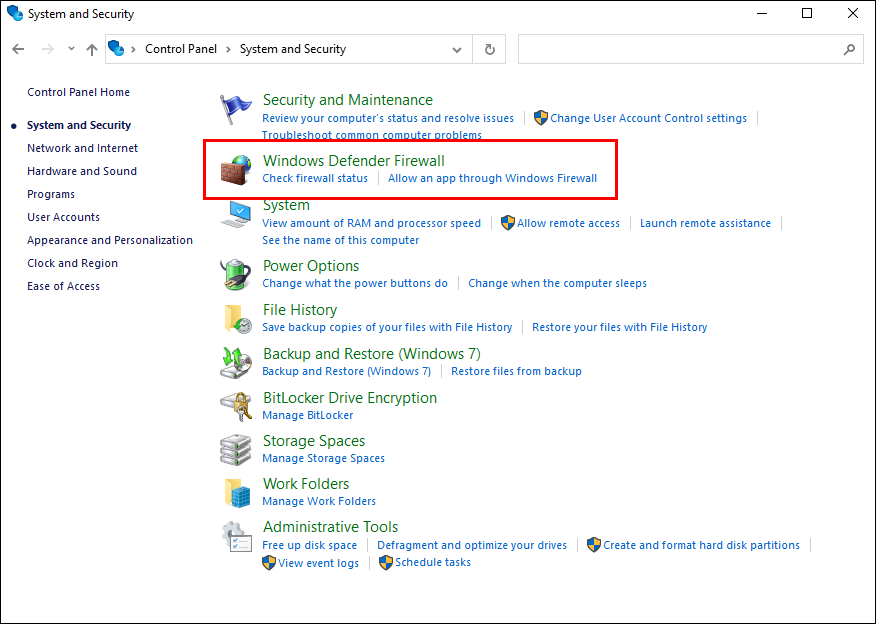The width and height of the screenshot is (876, 624).
Task: Click Manage BitLocker
Action: tap(308, 416)
